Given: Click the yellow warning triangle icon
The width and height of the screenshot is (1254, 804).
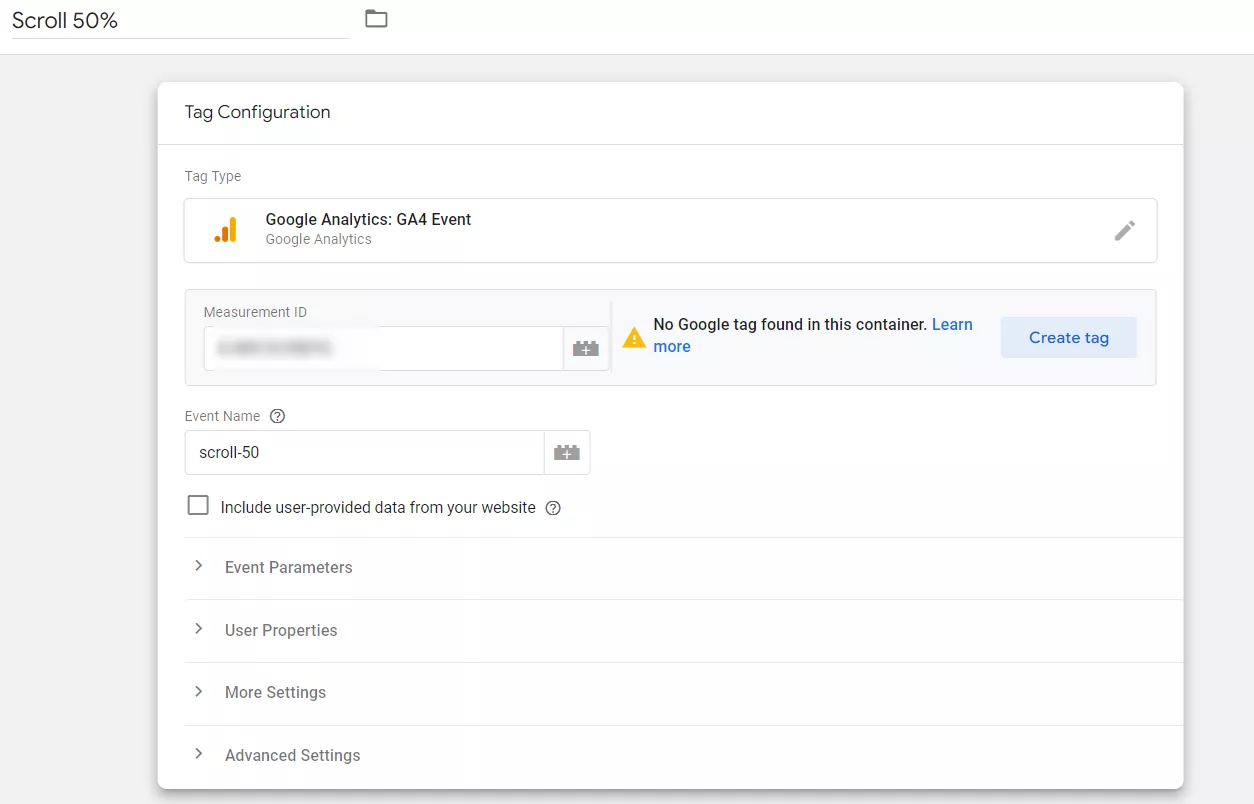Looking at the screenshot, I should pos(634,338).
